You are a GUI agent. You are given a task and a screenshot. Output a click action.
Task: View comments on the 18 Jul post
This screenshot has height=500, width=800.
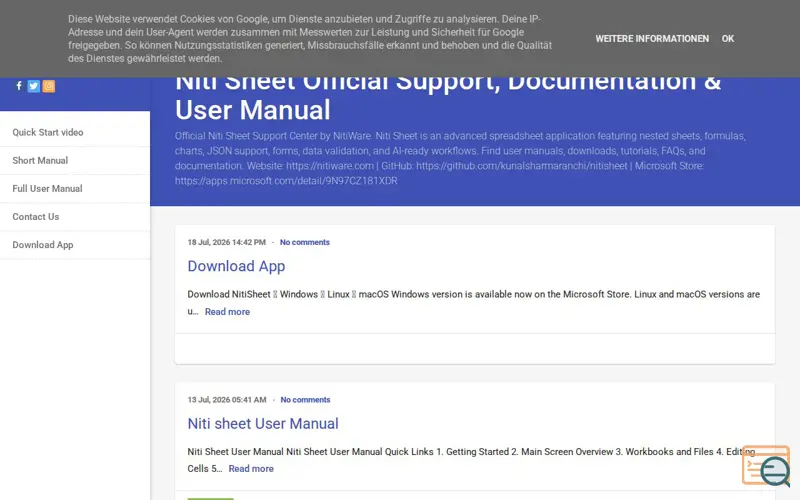tap(305, 242)
